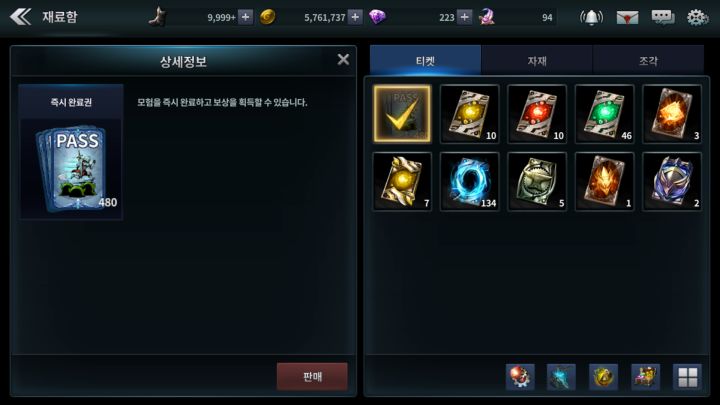Select the red gem ticket card

tap(537, 114)
